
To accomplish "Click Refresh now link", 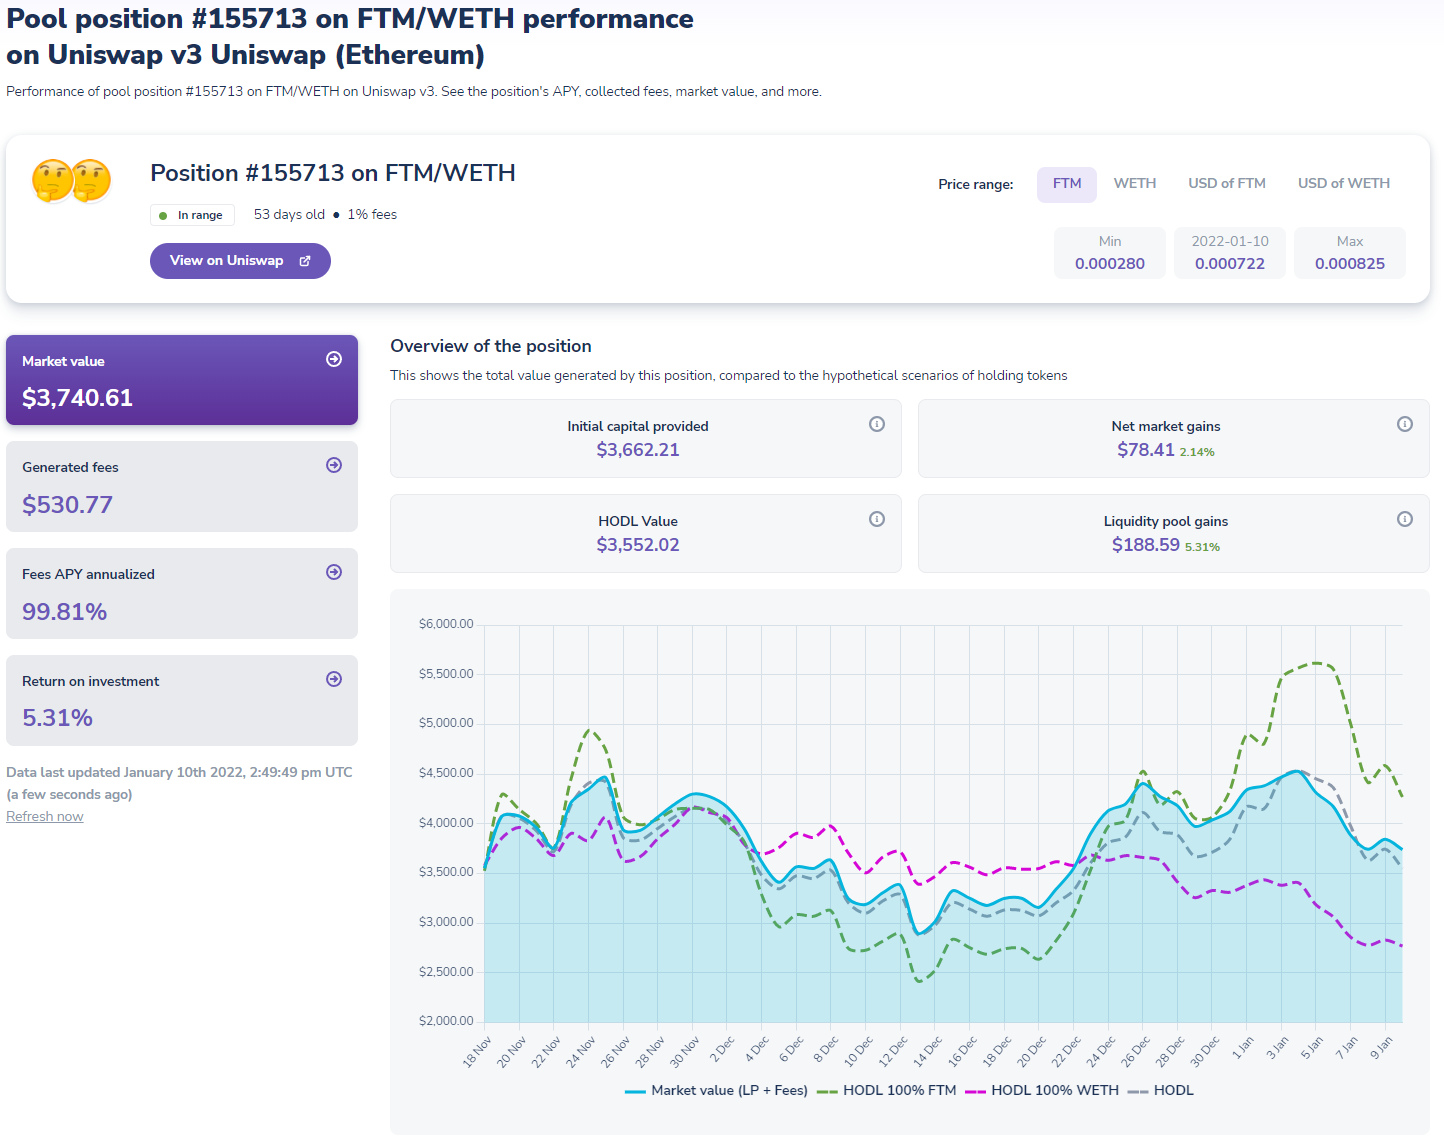I will [45, 817].
